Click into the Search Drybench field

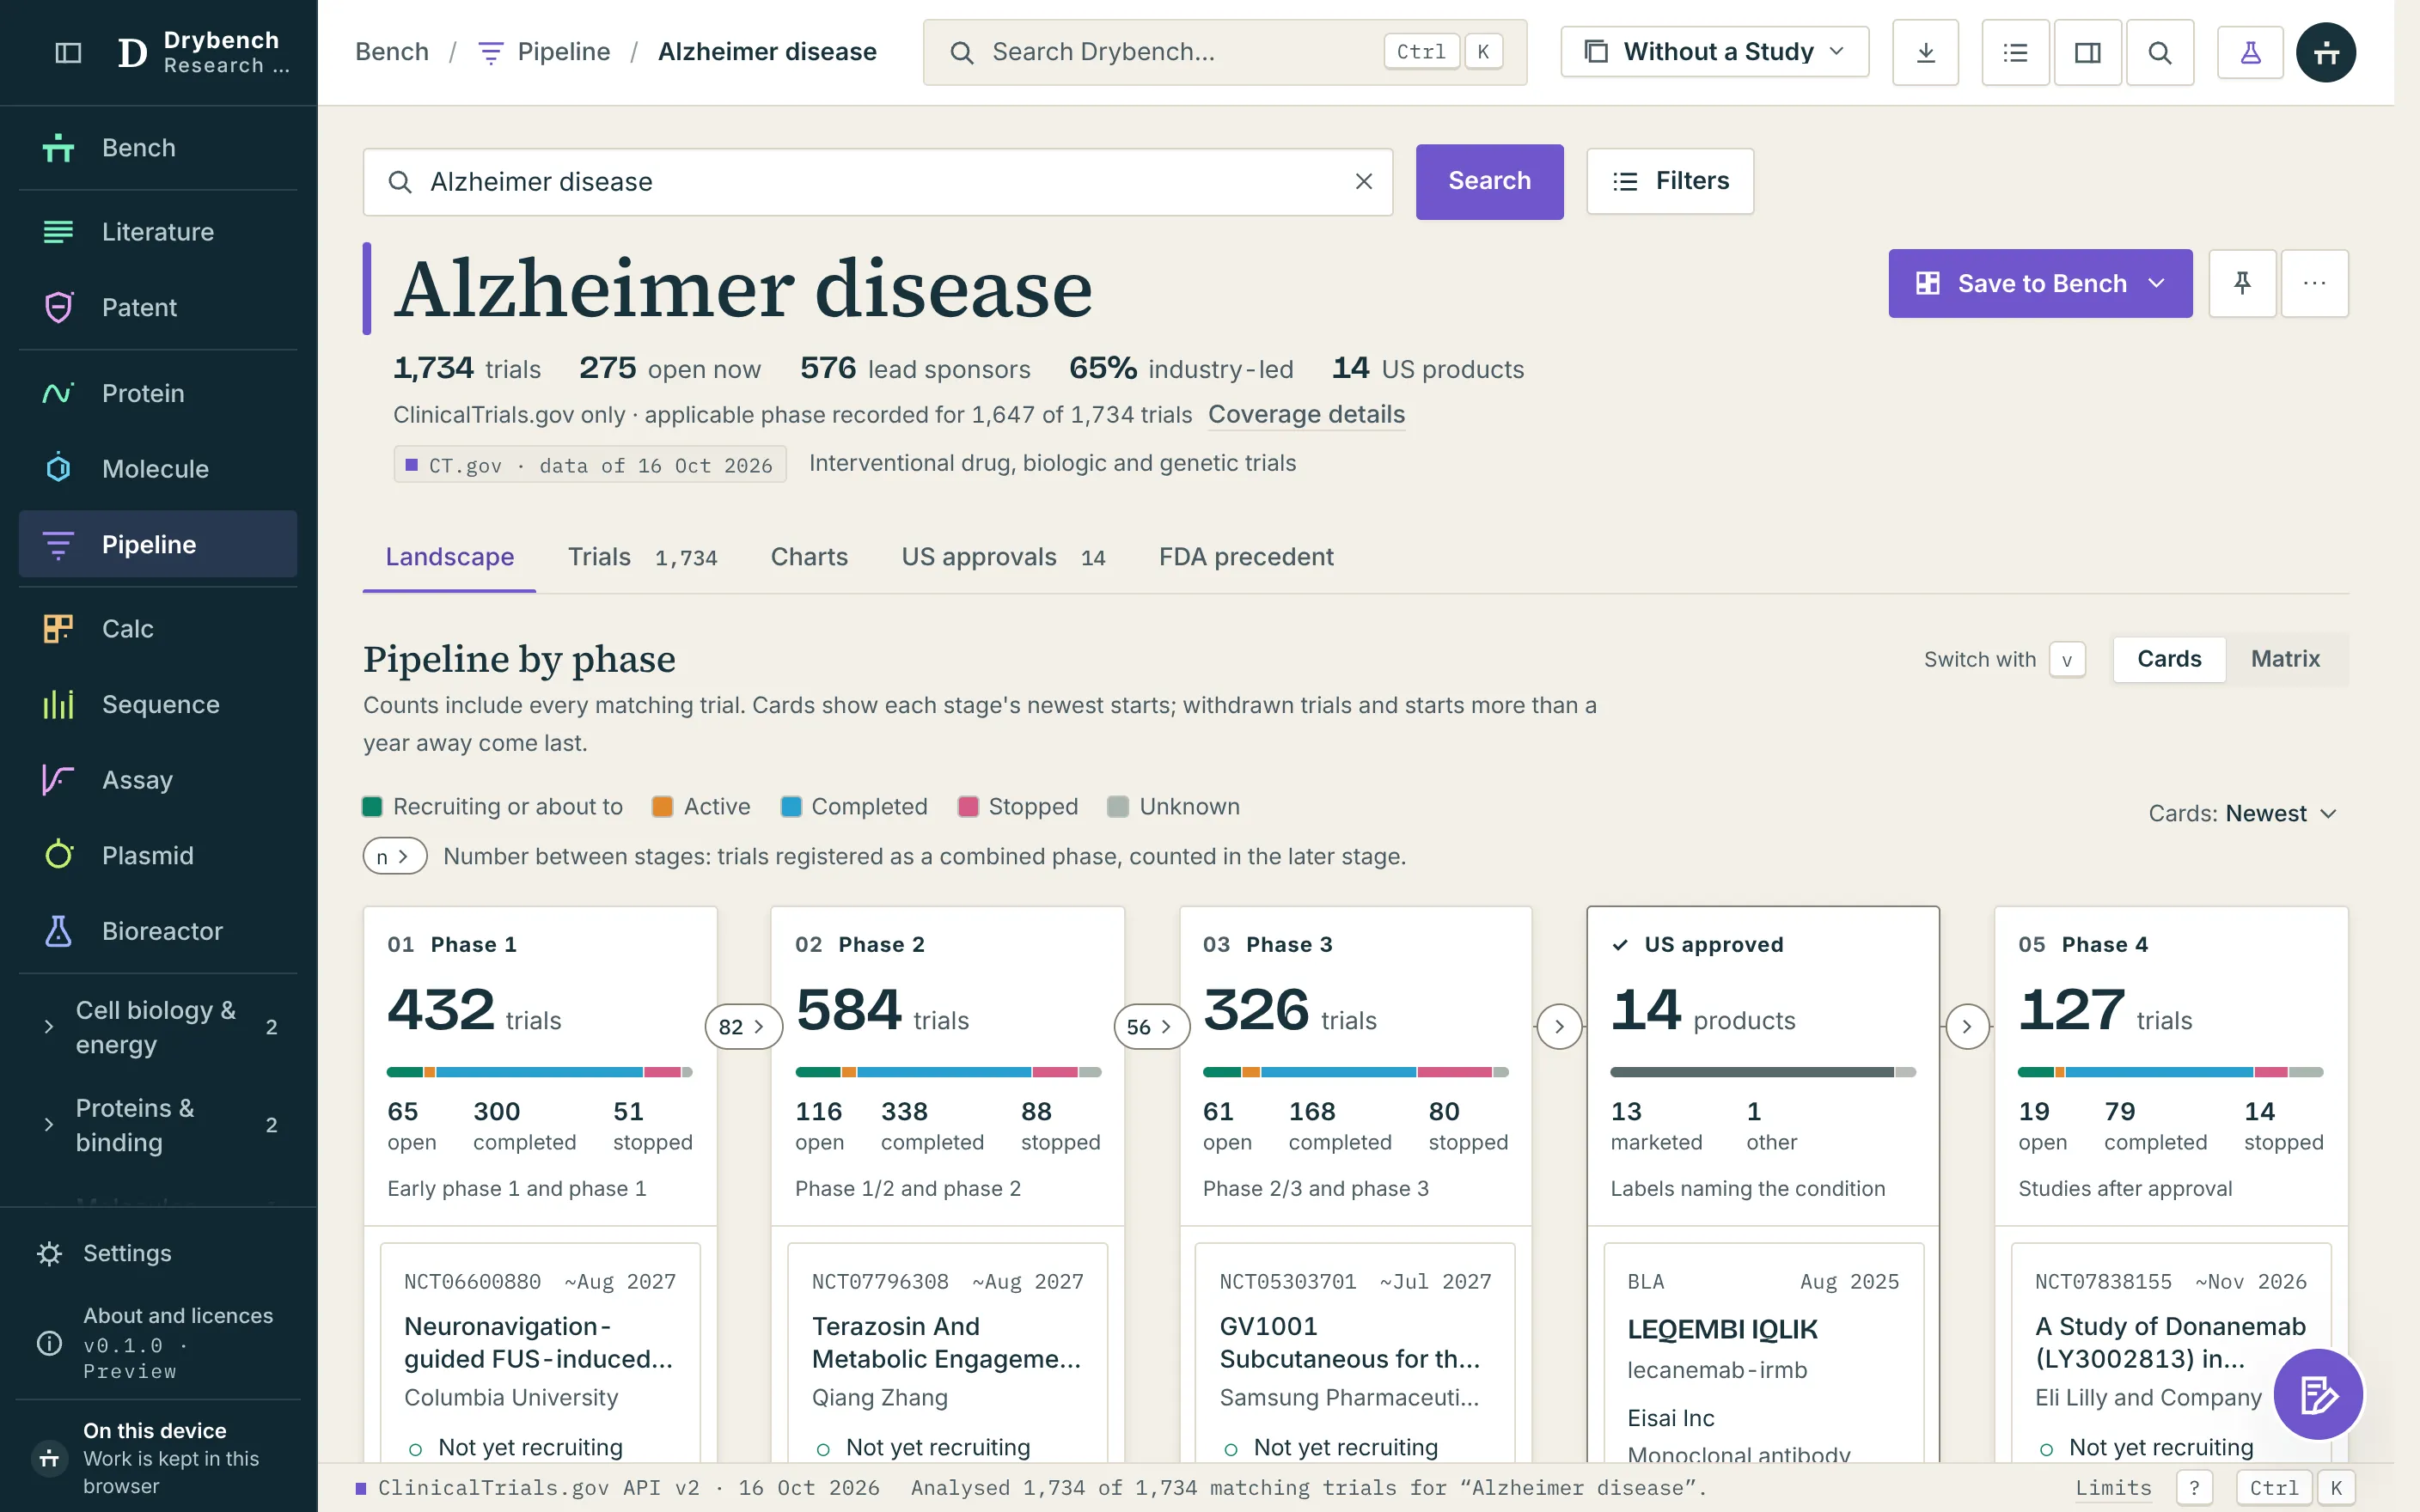[1224, 52]
